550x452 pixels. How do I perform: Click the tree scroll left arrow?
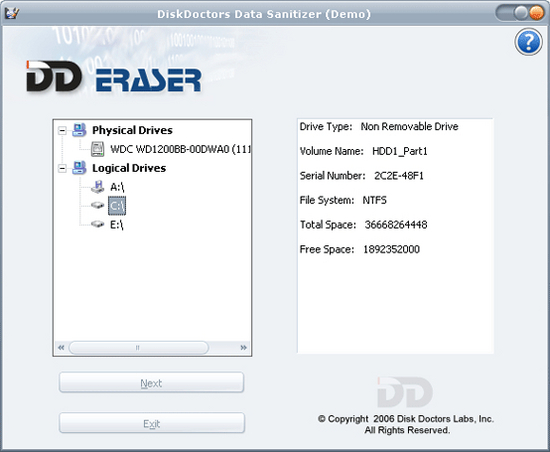(61, 348)
